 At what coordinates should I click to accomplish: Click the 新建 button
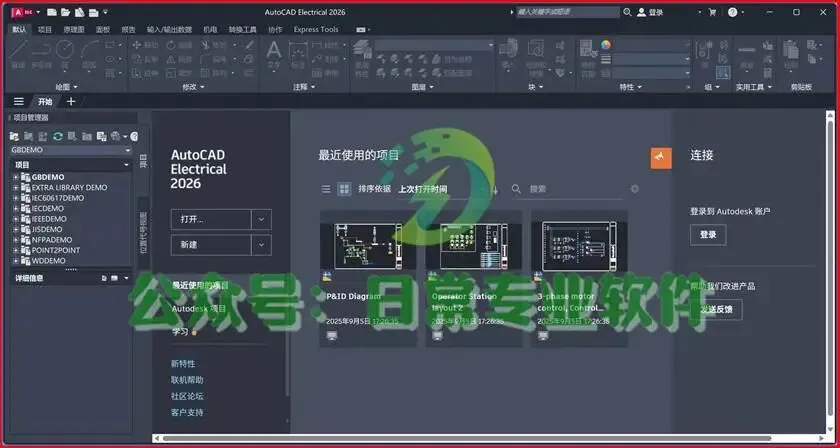click(x=211, y=245)
